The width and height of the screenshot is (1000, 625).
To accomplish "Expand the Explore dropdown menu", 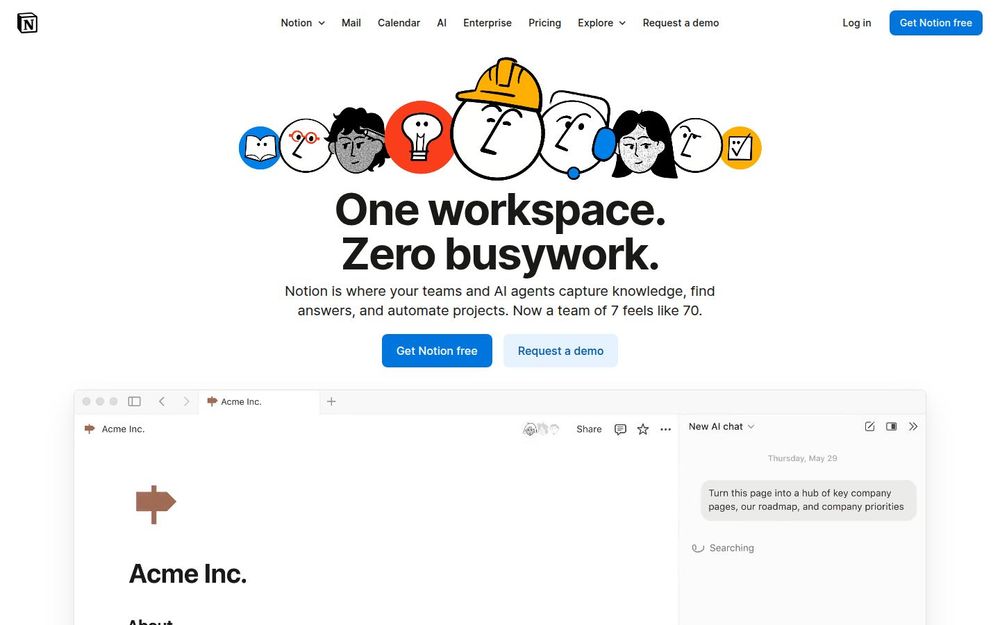I will click(x=601, y=23).
